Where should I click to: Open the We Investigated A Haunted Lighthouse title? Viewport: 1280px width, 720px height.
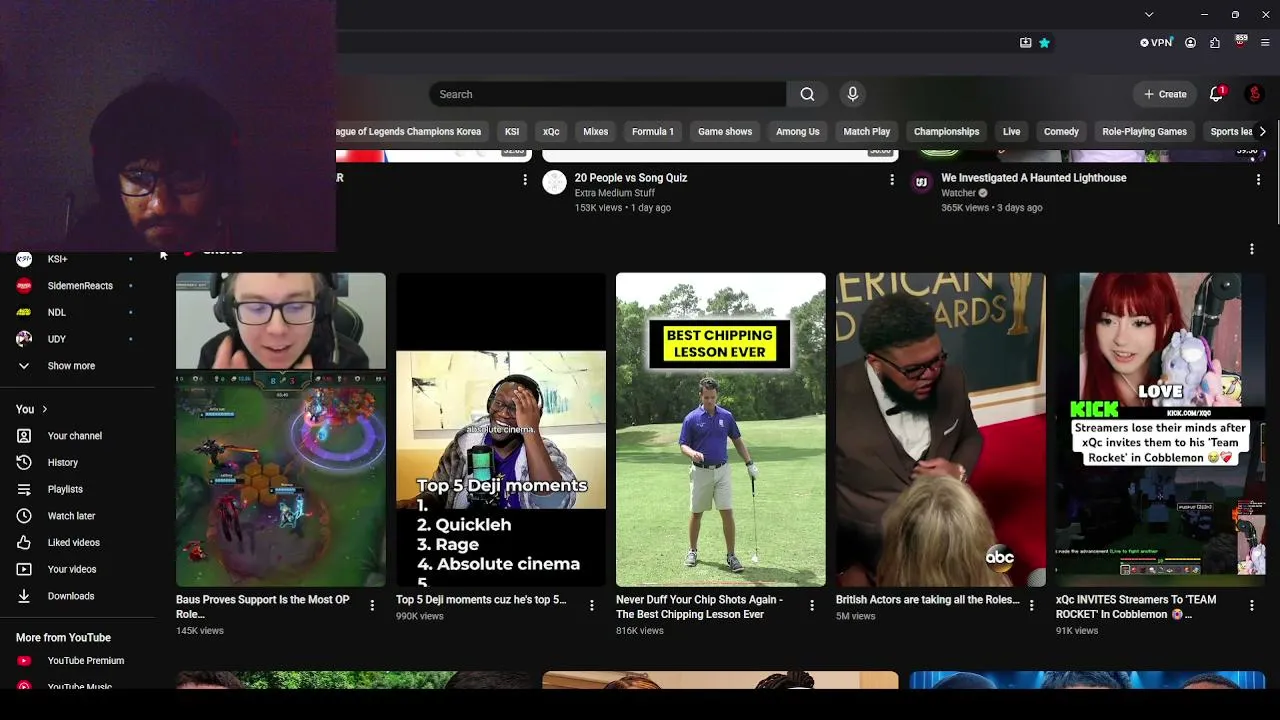(x=1034, y=178)
